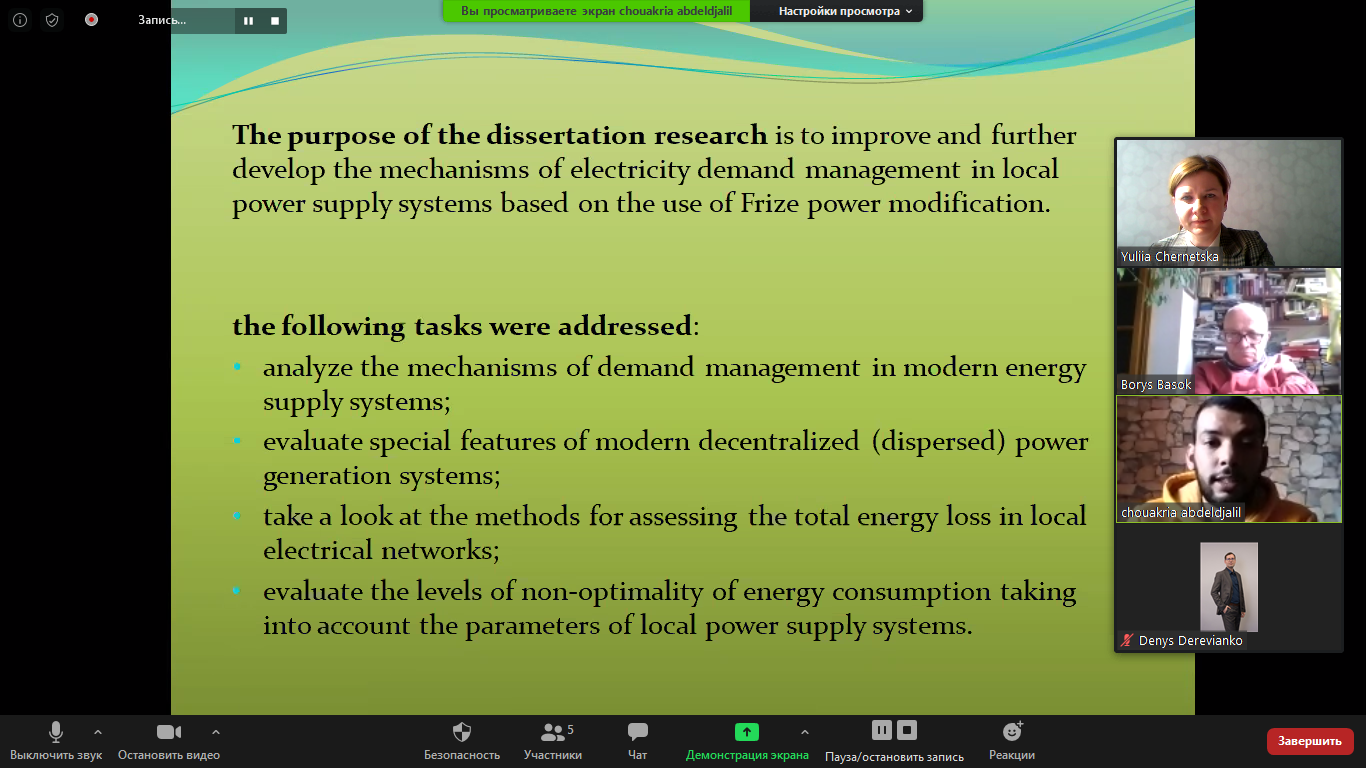The height and width of the screenshot is (768, 1366).
Task: Select Yuliia Chernetska video thumbnail
Action: (1229, 202)
